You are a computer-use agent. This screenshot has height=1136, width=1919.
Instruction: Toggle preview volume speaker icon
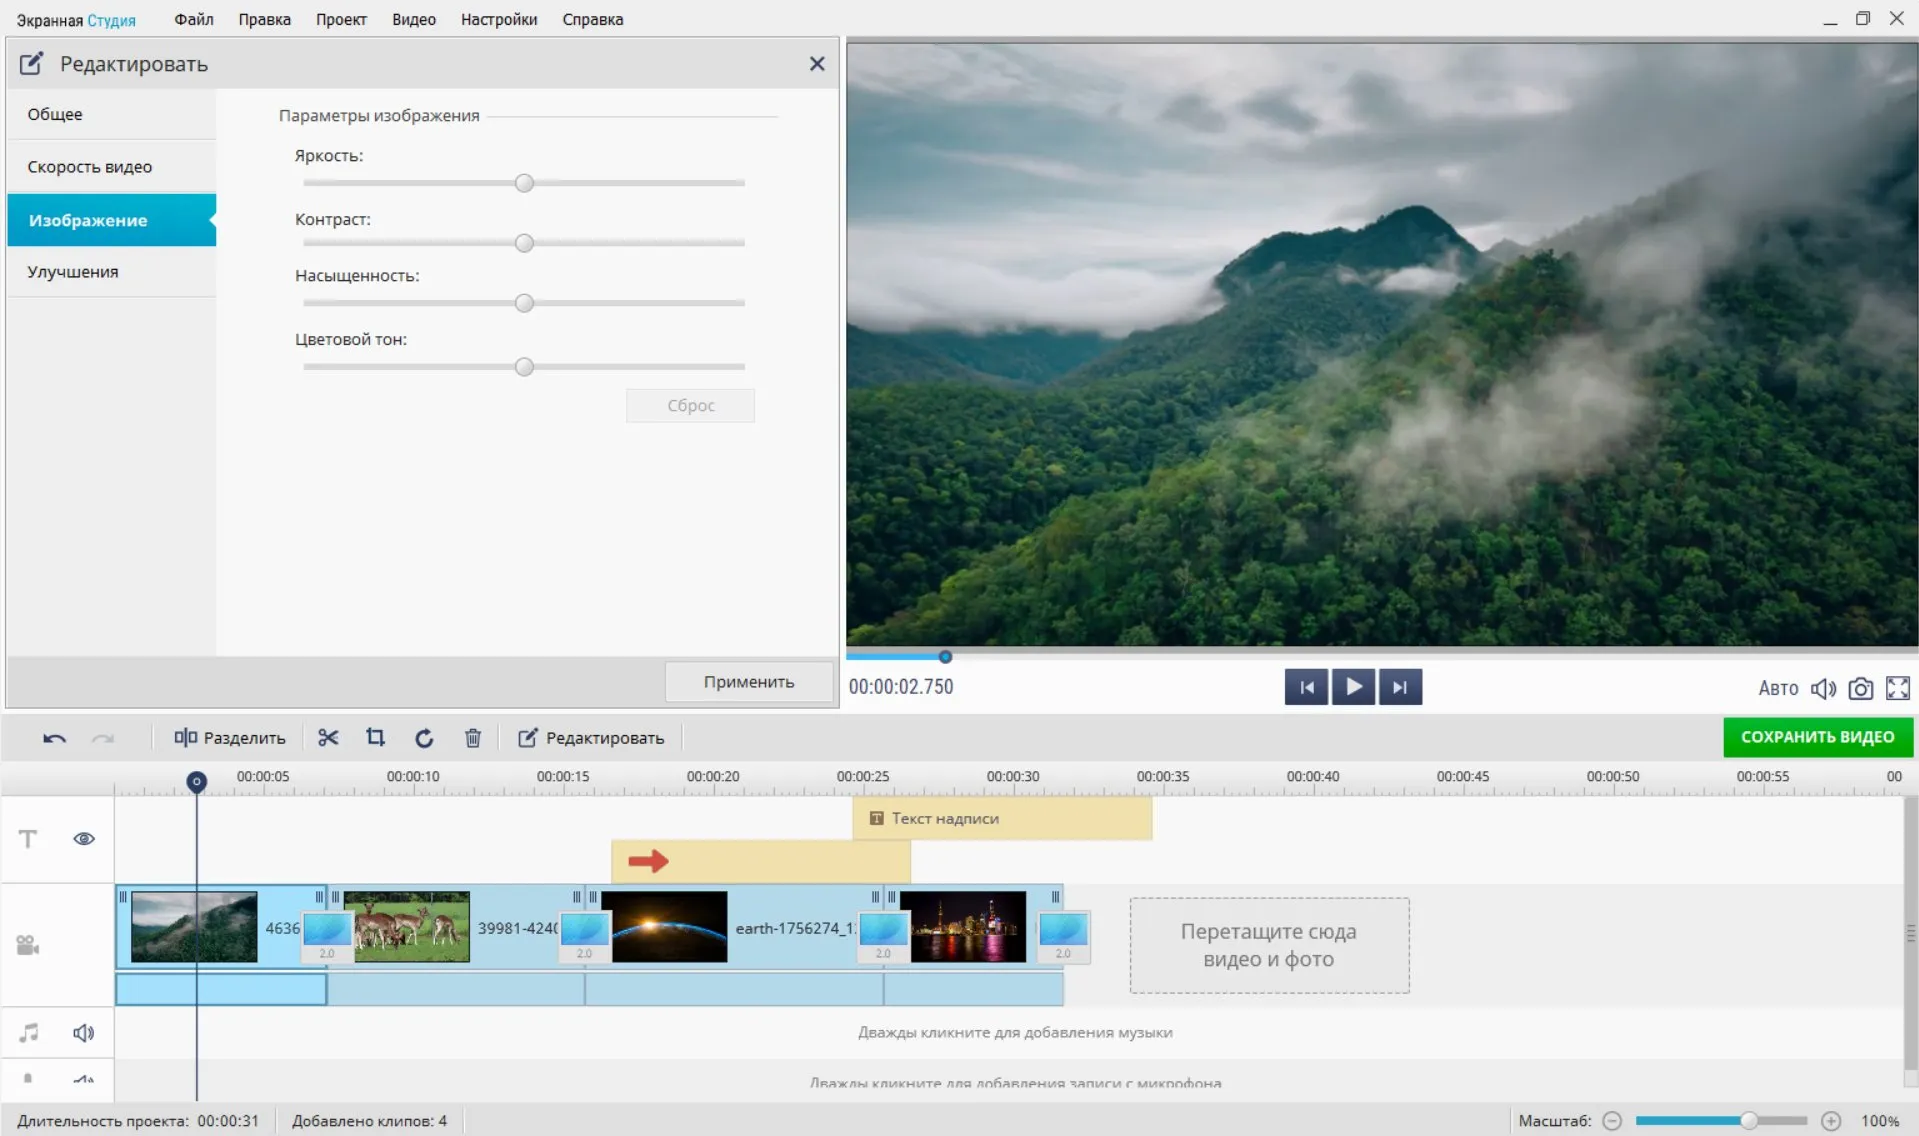click(1823, 688)
